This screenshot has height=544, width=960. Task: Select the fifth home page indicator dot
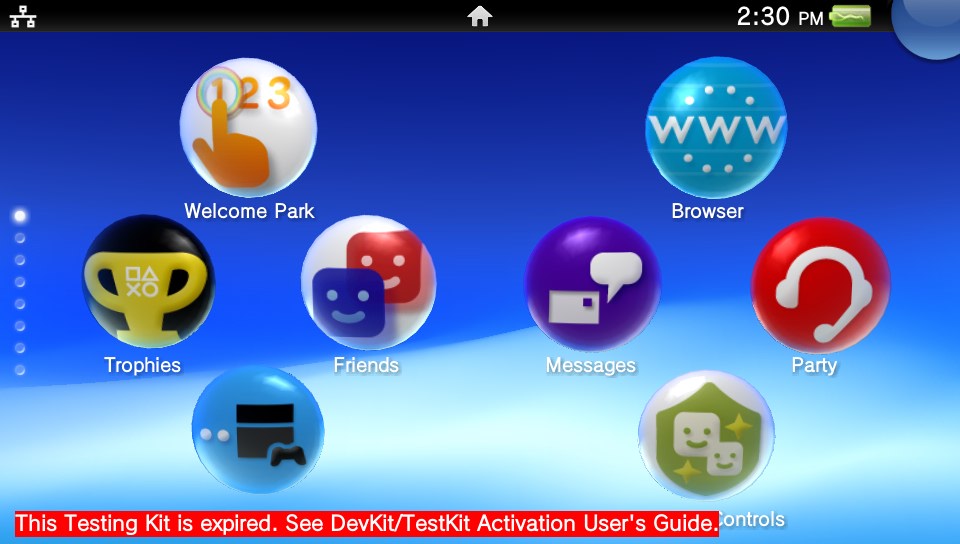click(x=20, y=304)
